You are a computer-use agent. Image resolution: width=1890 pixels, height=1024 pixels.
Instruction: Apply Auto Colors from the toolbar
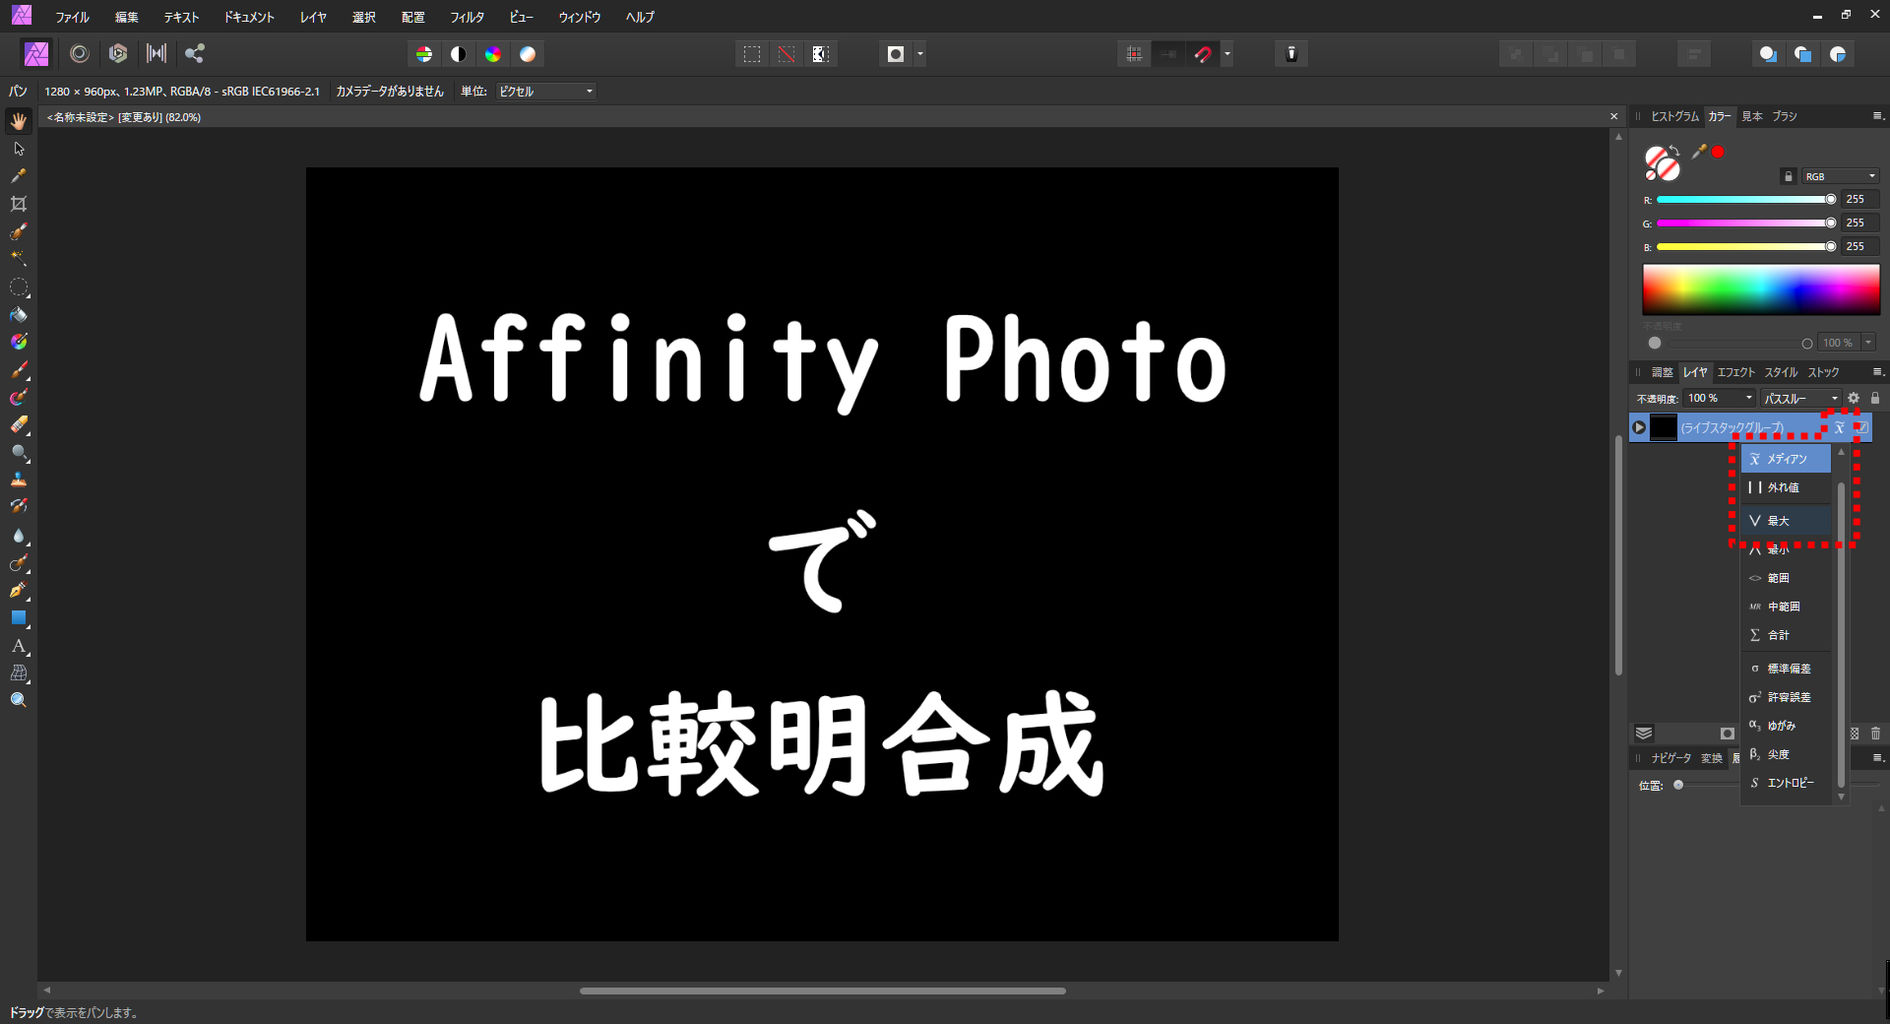493,54
